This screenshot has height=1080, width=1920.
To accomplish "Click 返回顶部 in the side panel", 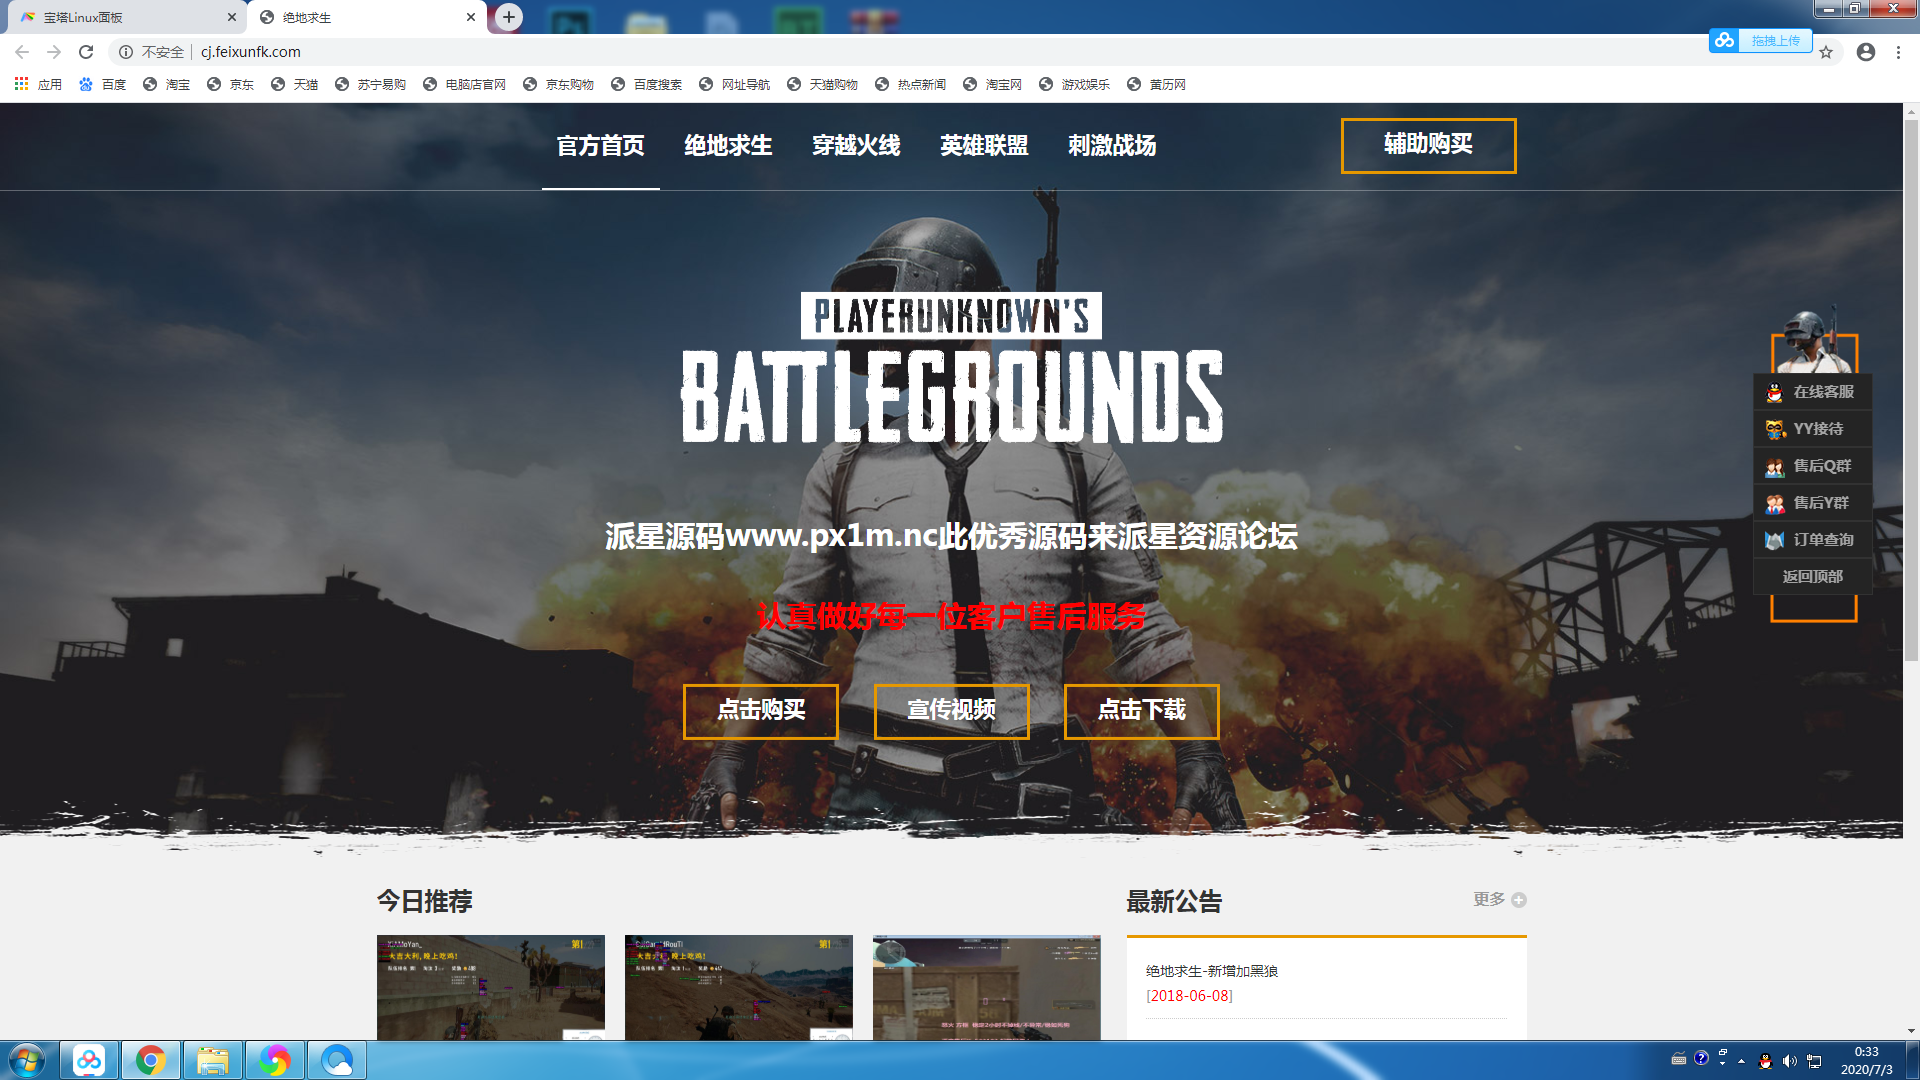I will pos(1812,577).
